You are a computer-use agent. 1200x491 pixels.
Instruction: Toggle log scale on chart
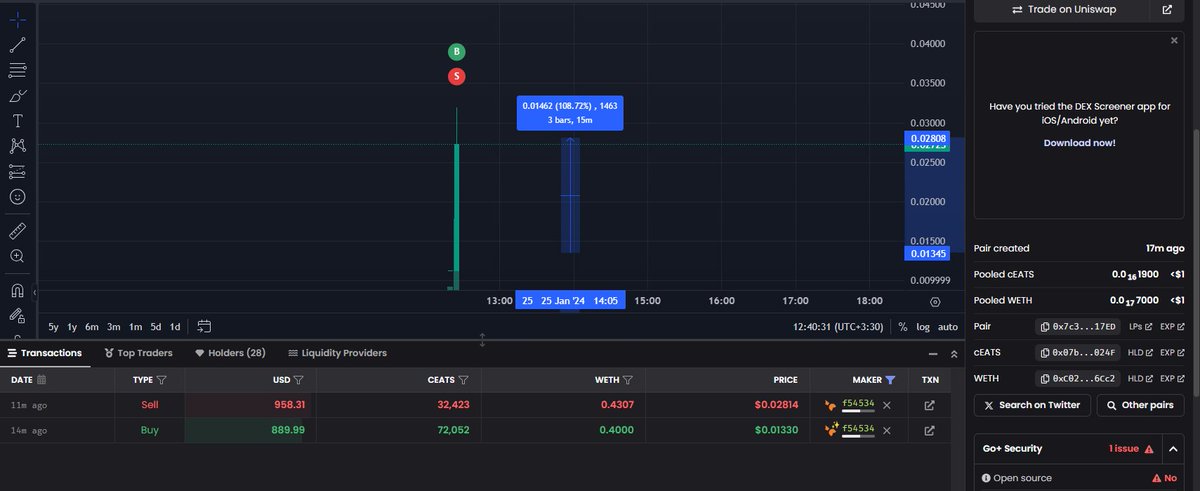(x=922, y=326)
